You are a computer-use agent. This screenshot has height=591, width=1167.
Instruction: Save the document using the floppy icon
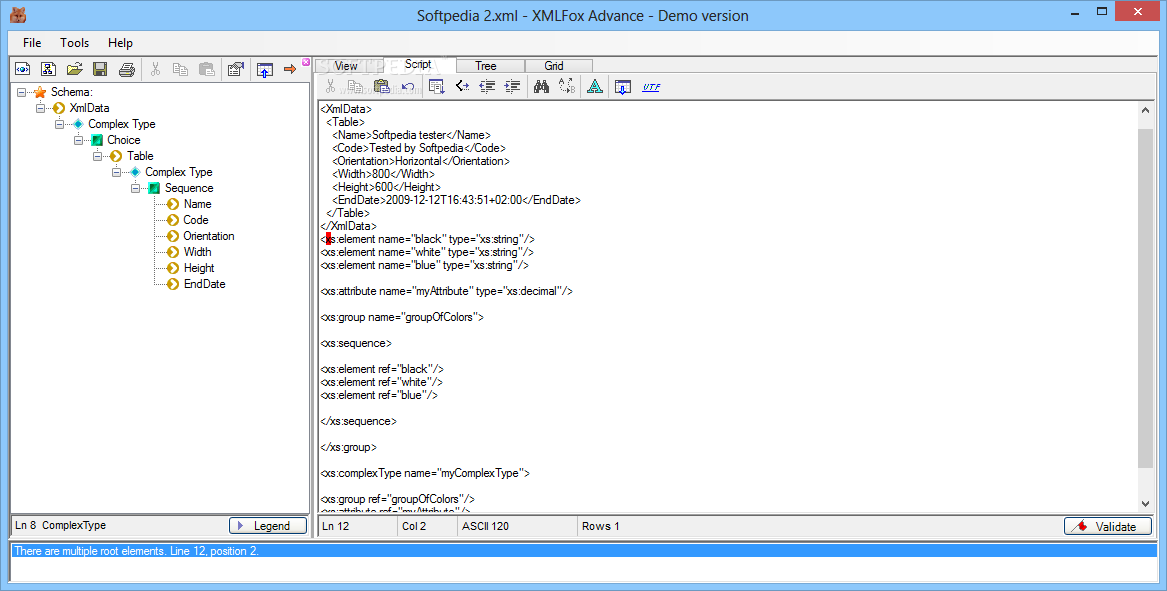click(x=100, y=69)
